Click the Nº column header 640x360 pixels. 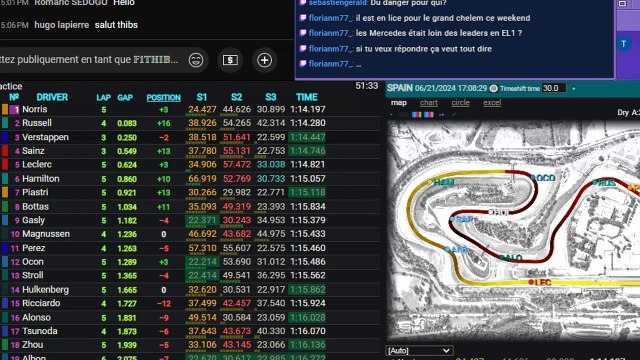(14, 97)
